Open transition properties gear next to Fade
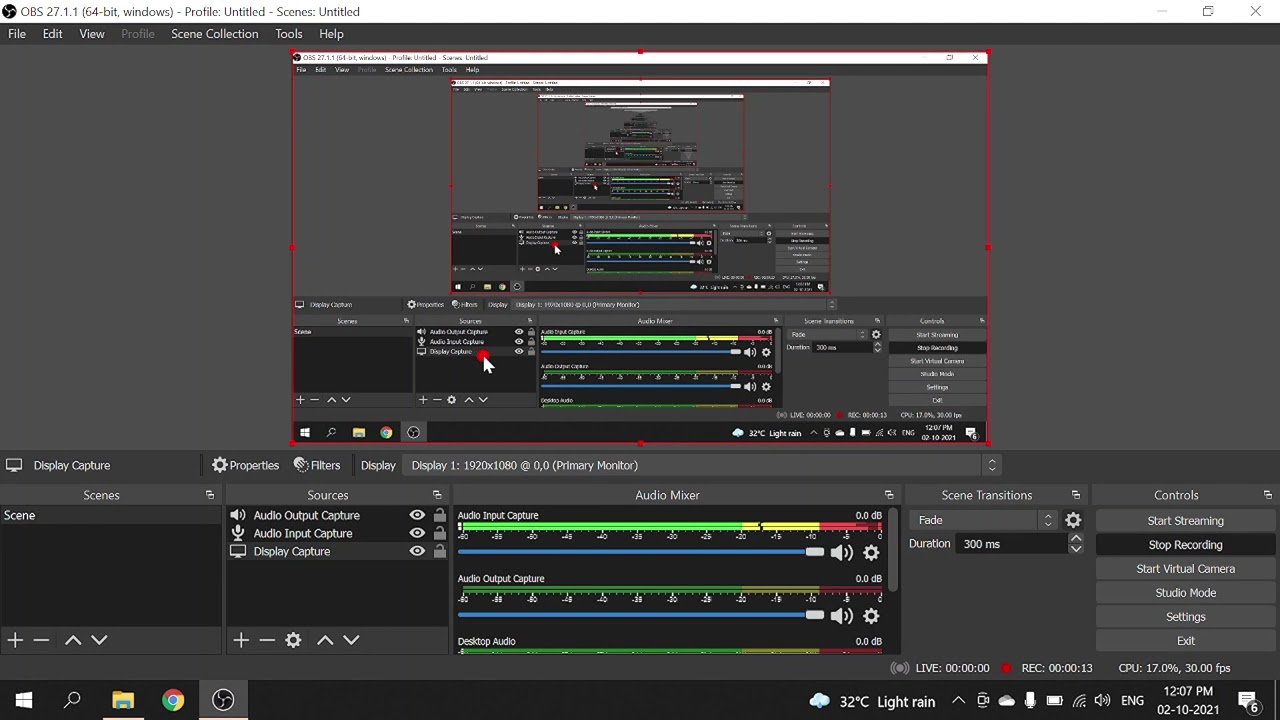The image size is (1280, 720). (x=1073, y=520)
